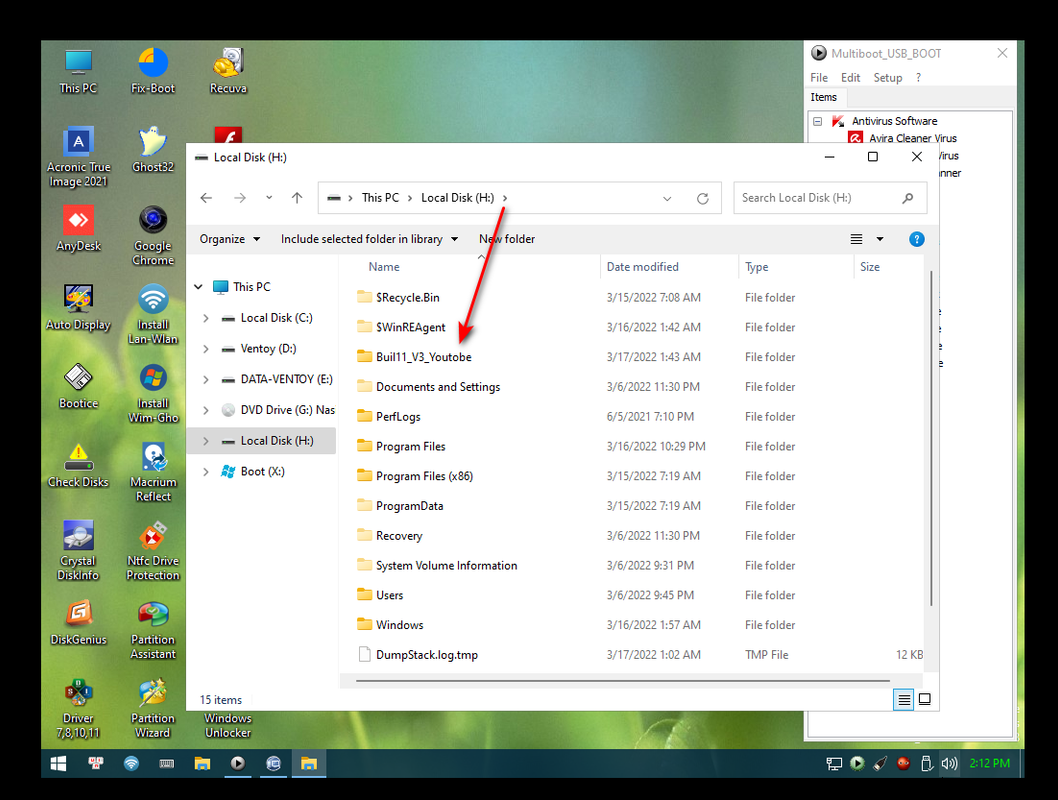
Task: Click the File Explorer taskbar button
Action: pyautogui.click(x=309, y=764)
